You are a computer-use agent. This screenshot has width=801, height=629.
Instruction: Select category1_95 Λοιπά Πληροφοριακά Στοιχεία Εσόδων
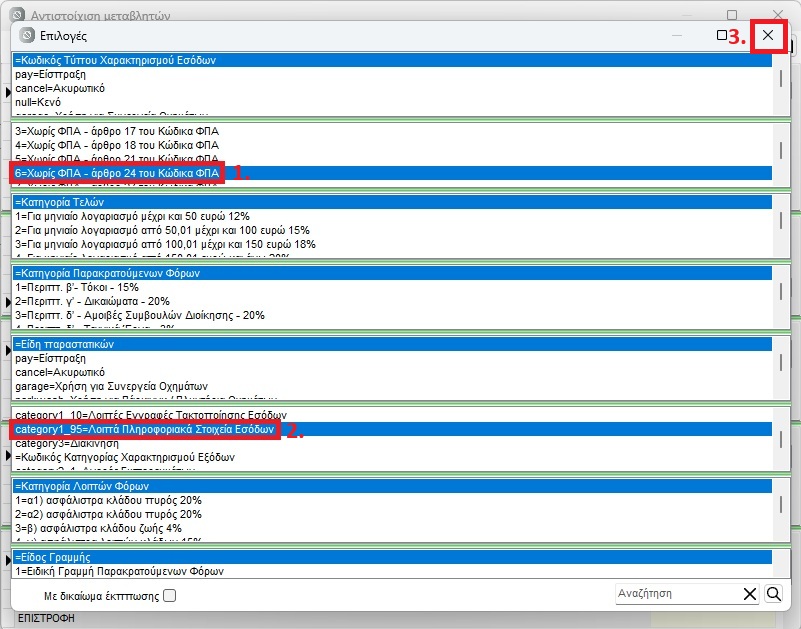pos(144,429)
